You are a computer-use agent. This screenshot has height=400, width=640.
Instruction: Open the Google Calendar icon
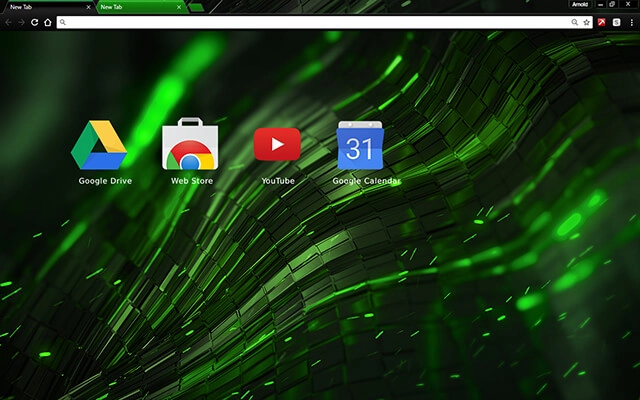[360, 145]
